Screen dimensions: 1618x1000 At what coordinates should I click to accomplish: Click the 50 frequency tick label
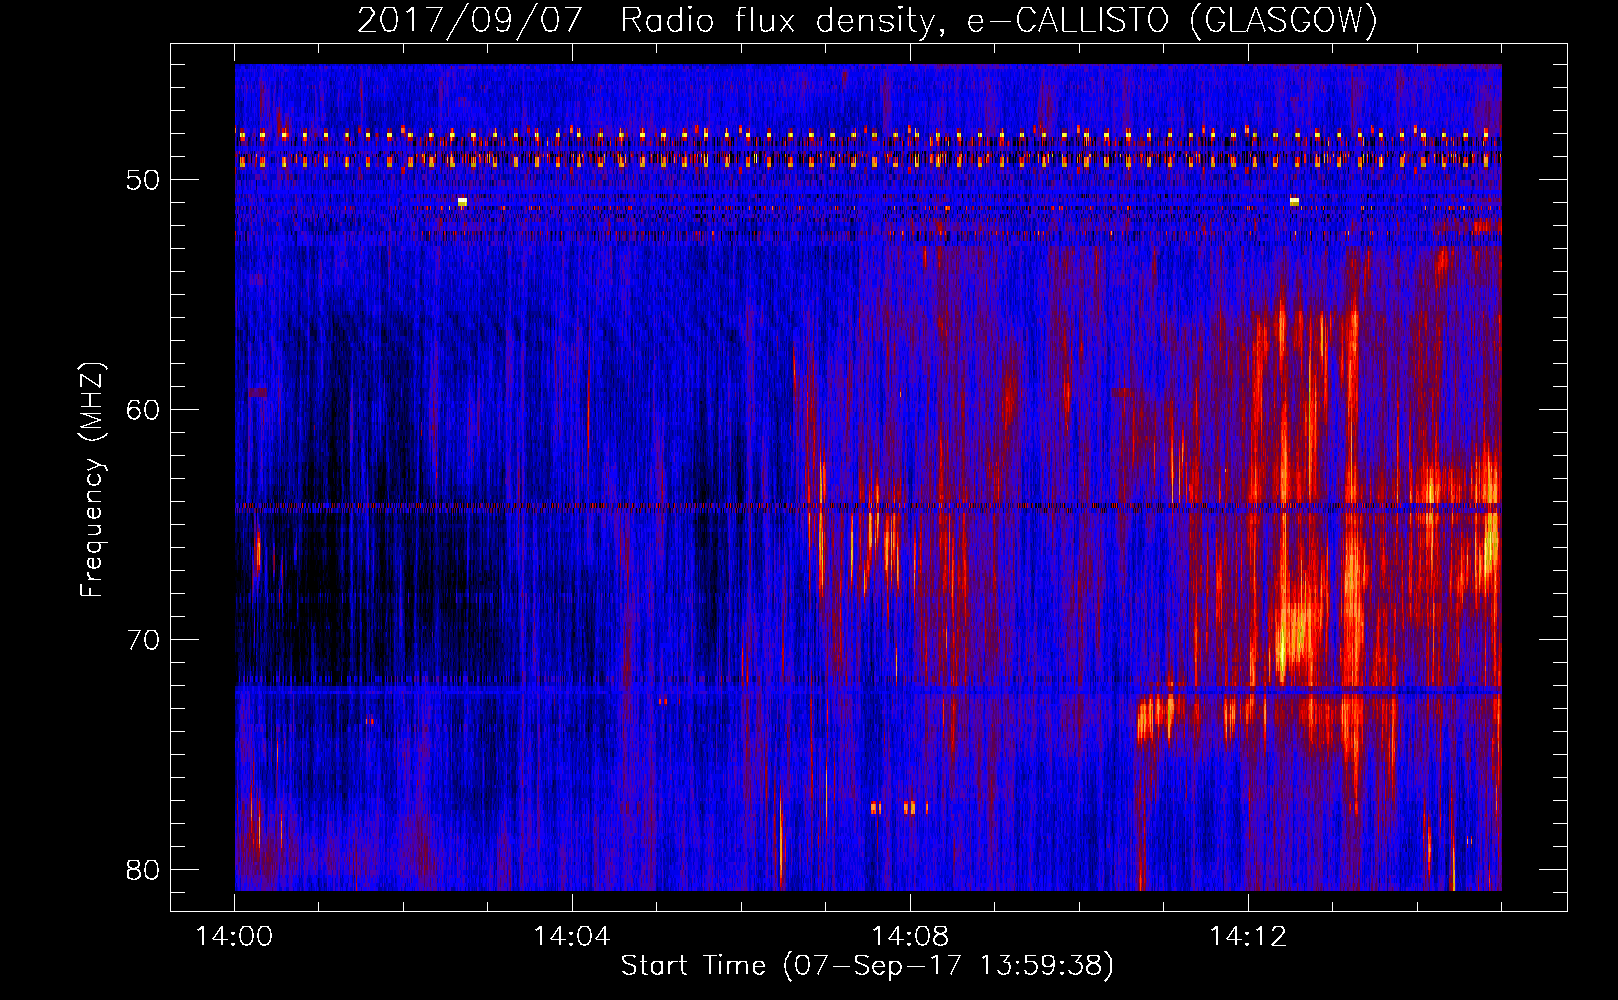[143, 180]
